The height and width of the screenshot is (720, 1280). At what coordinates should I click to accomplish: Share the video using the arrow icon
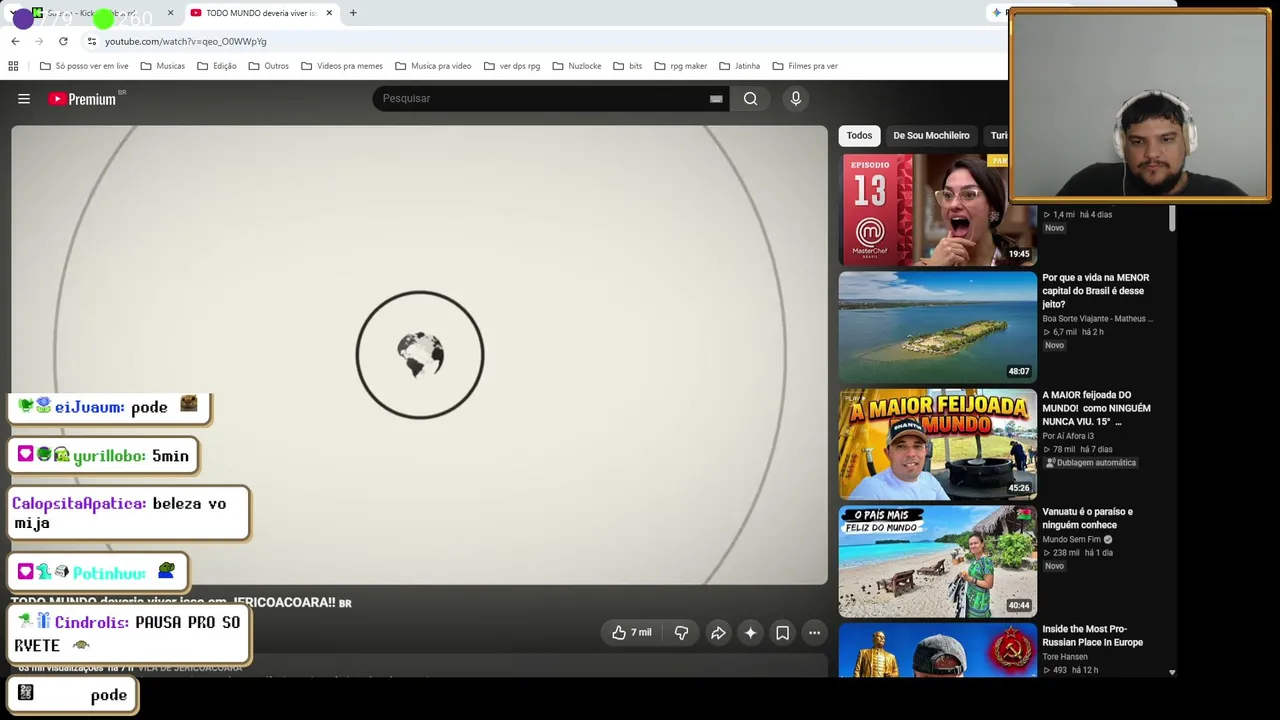[718, 632]
